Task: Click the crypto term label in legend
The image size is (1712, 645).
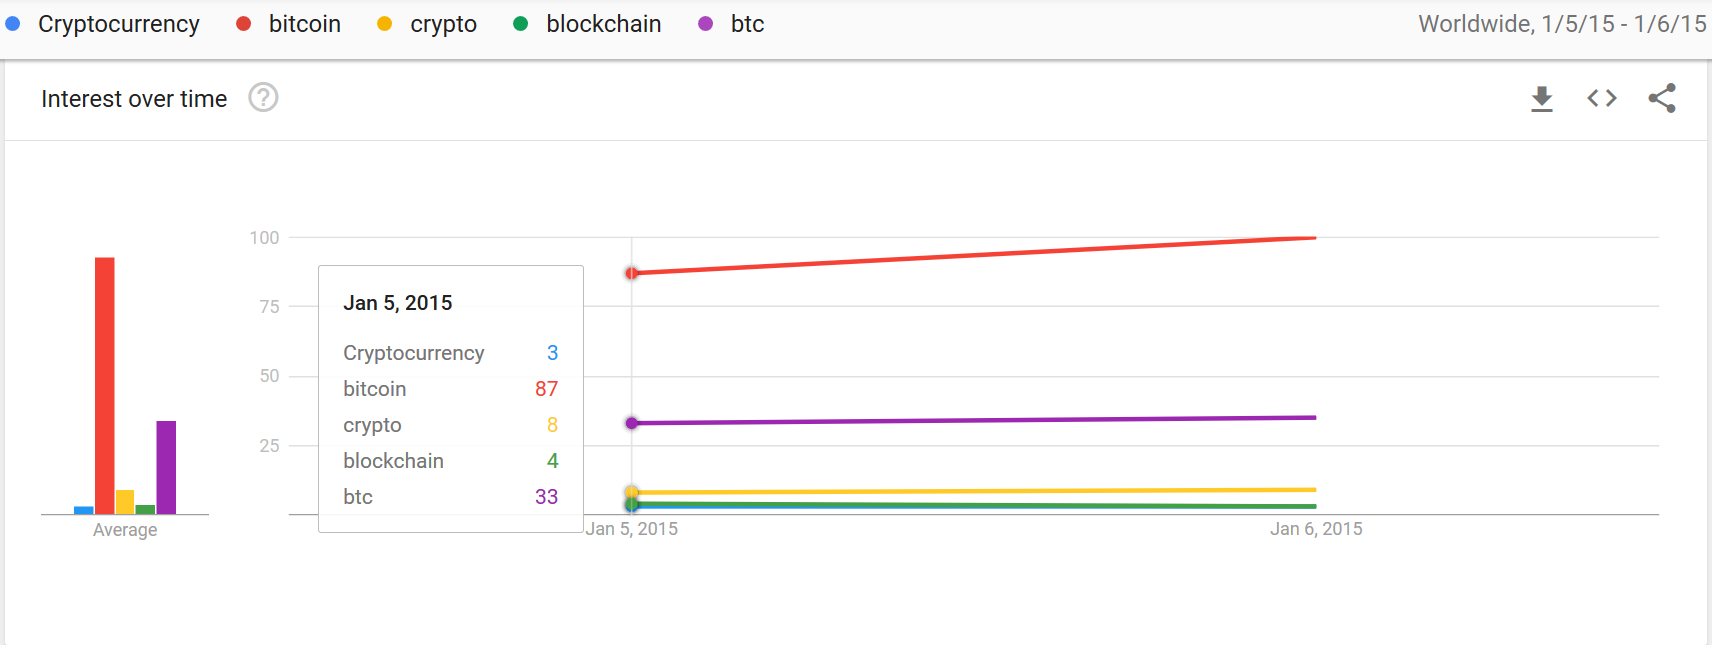Action: click(x=444, y=24)
